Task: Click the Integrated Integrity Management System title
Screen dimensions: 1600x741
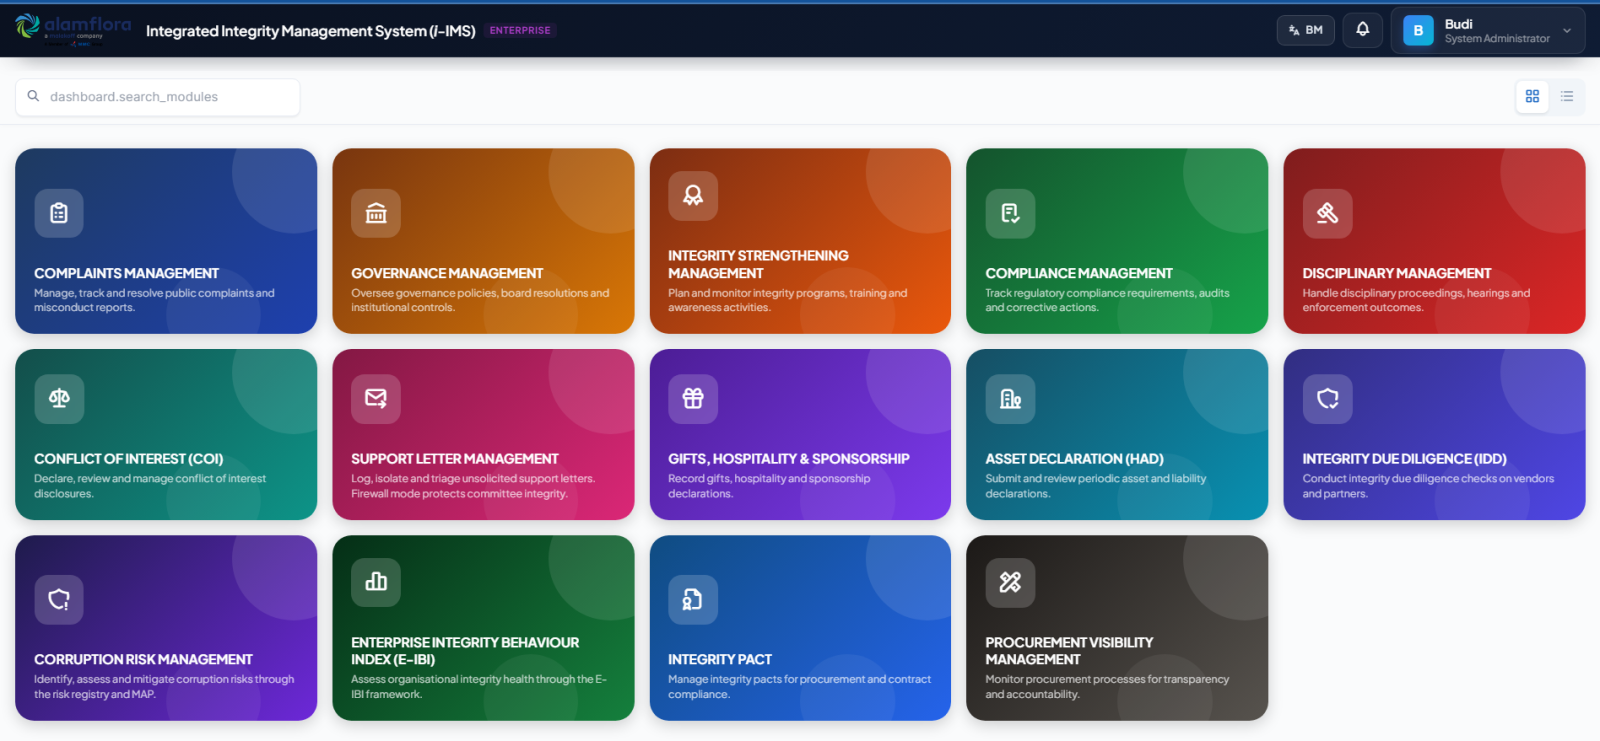Action: pyautogui.click(x=311, y=31)
